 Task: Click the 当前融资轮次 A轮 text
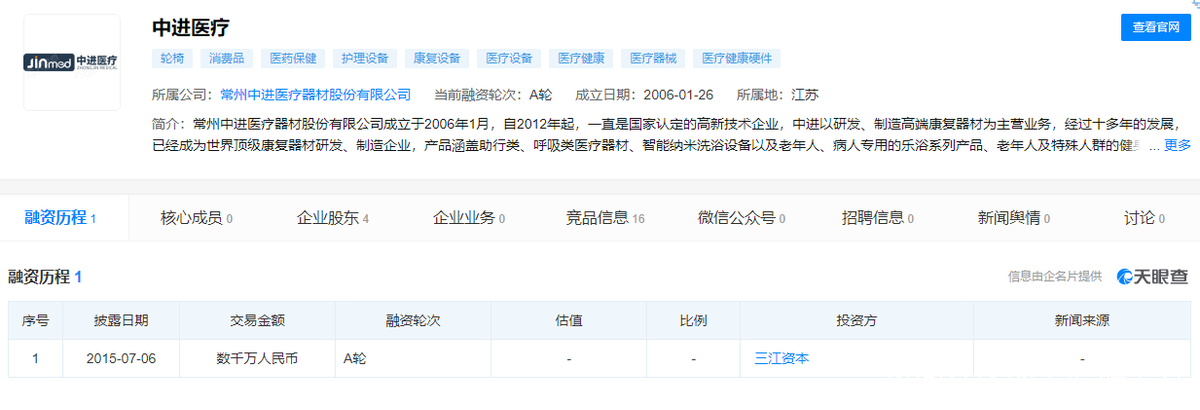tap(492, 95)
